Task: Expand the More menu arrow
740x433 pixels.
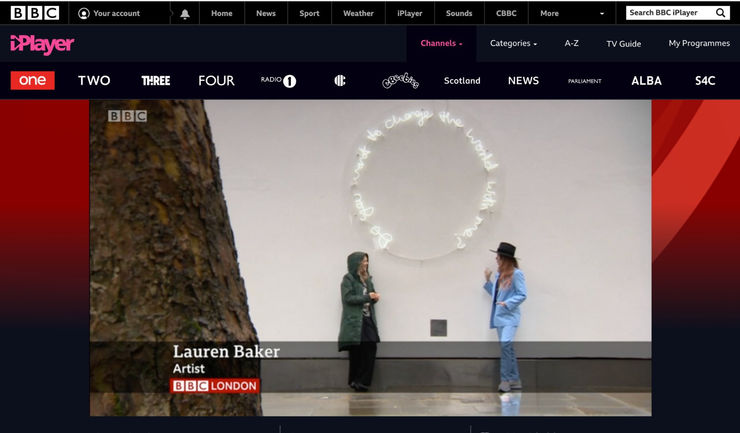Action: point(602,14)
